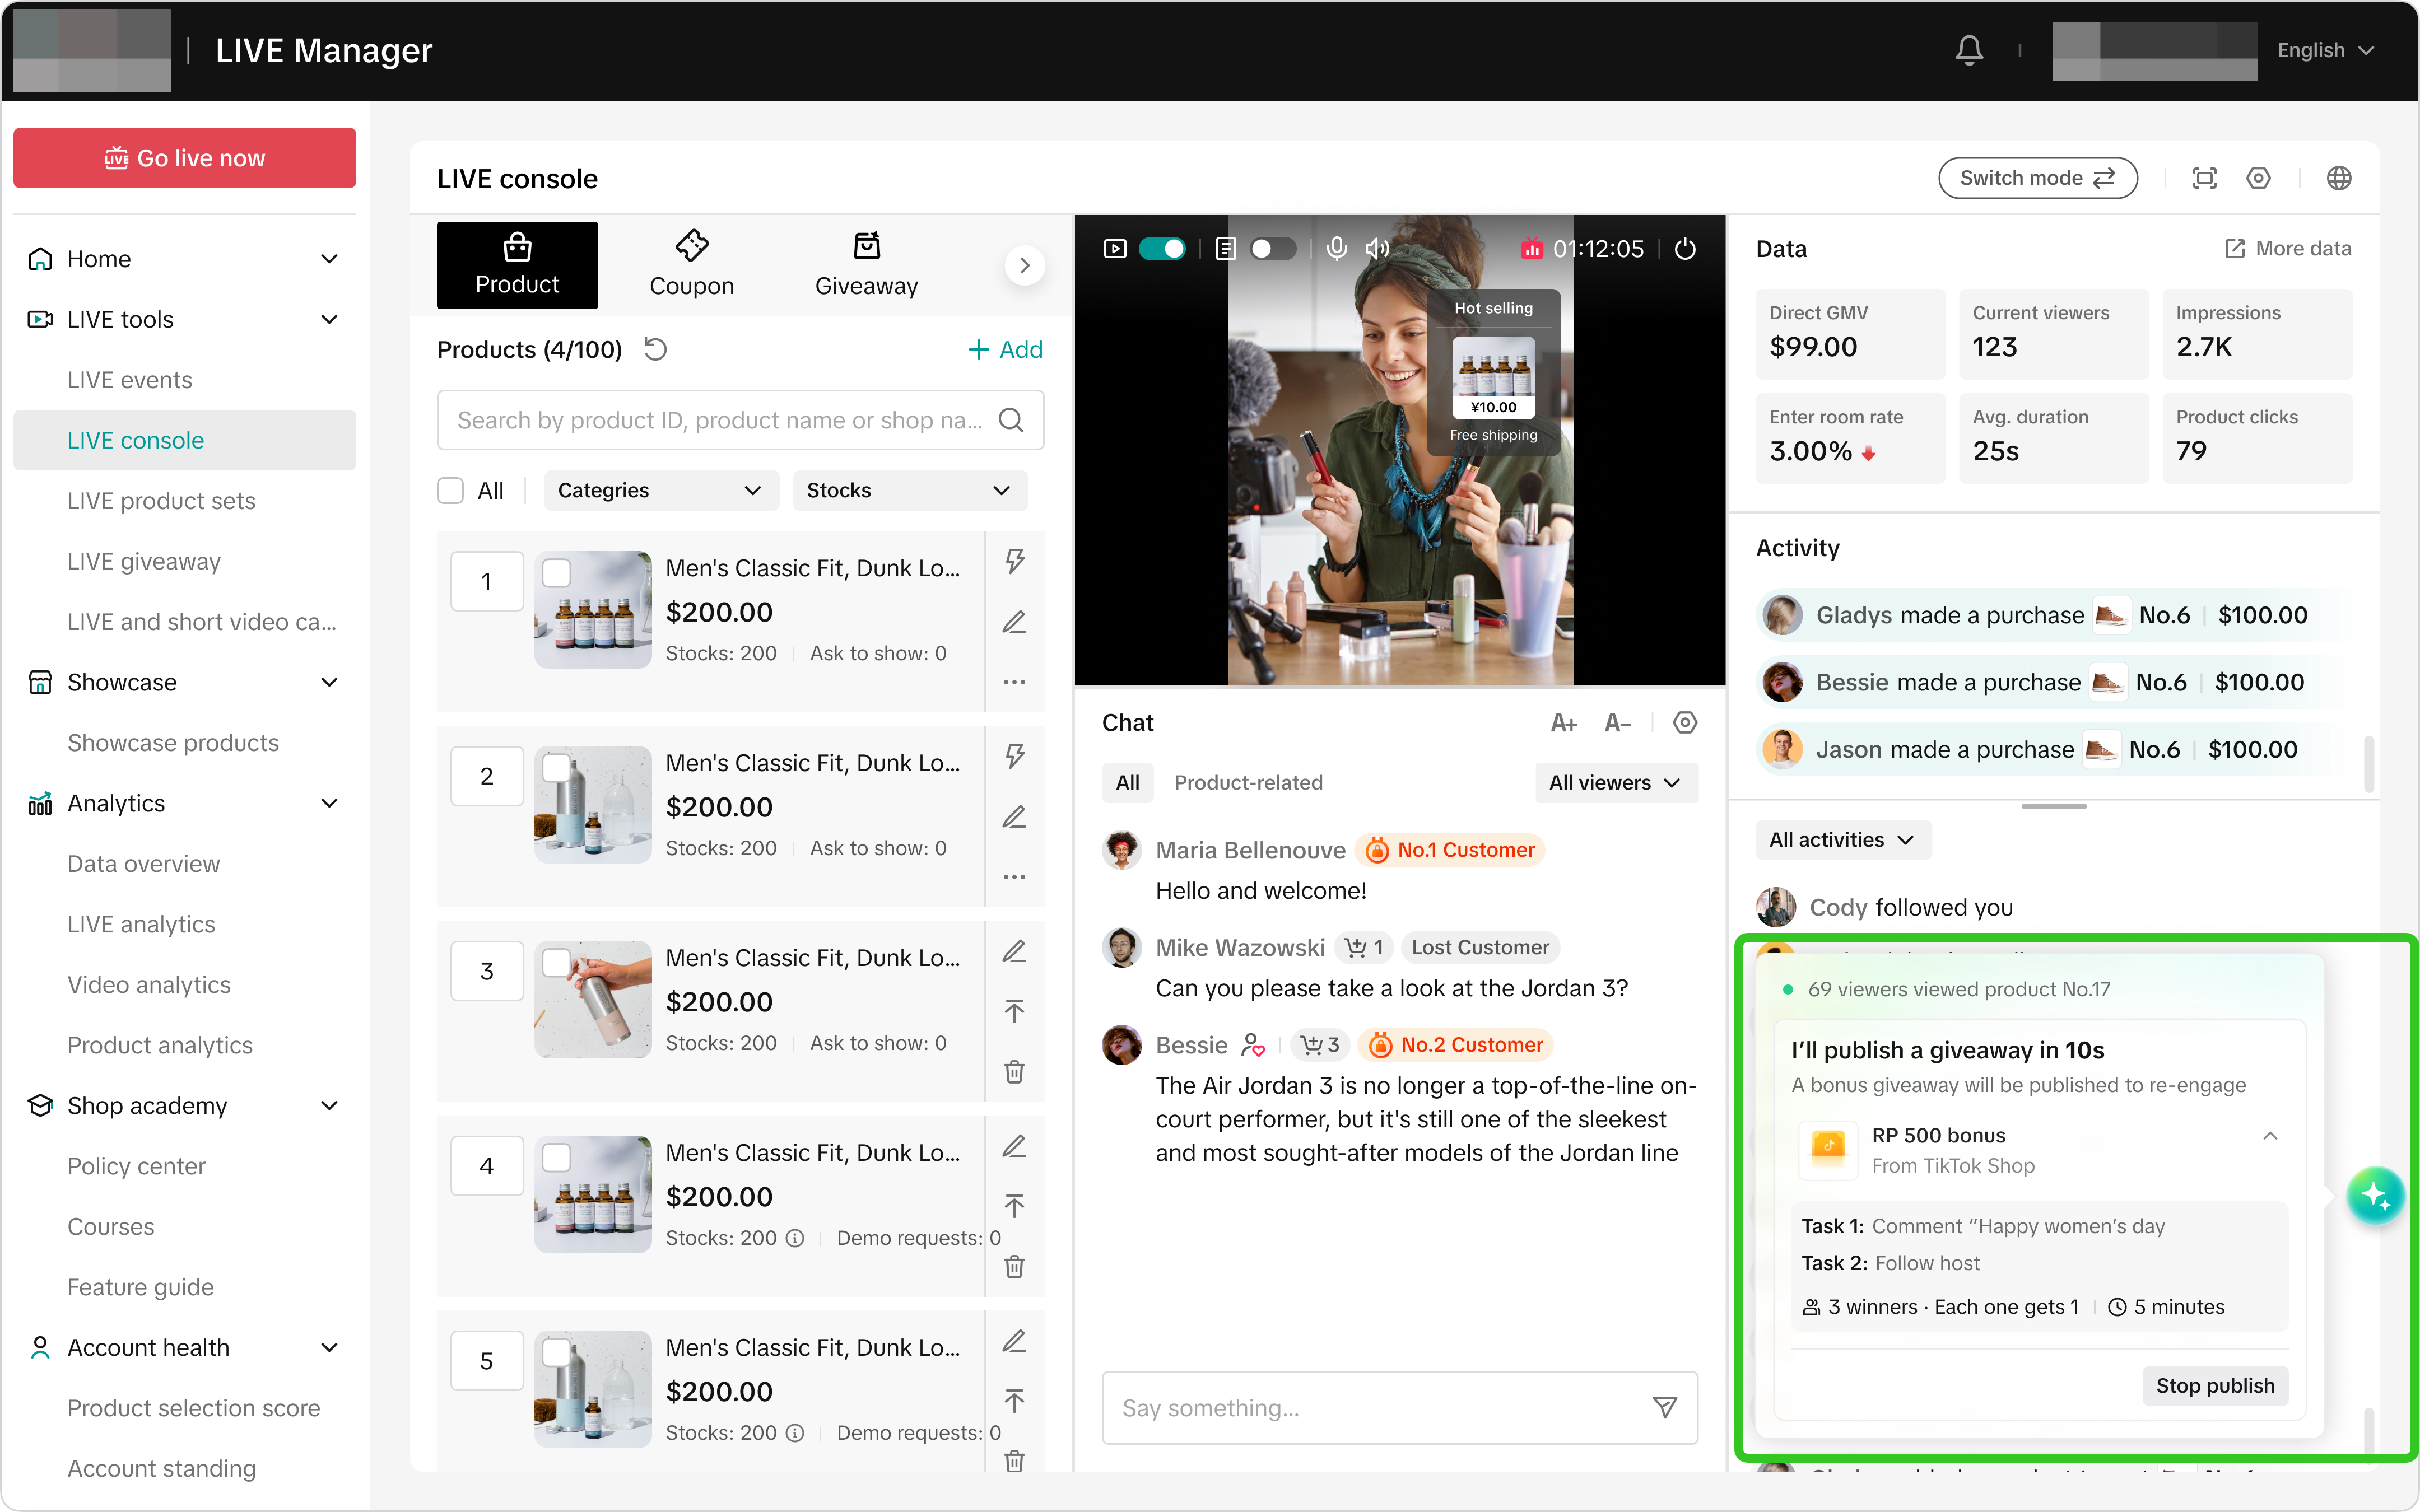The image size is (2420, 1512).
Task: Refresh the Products list
Action: pos(655,349)
